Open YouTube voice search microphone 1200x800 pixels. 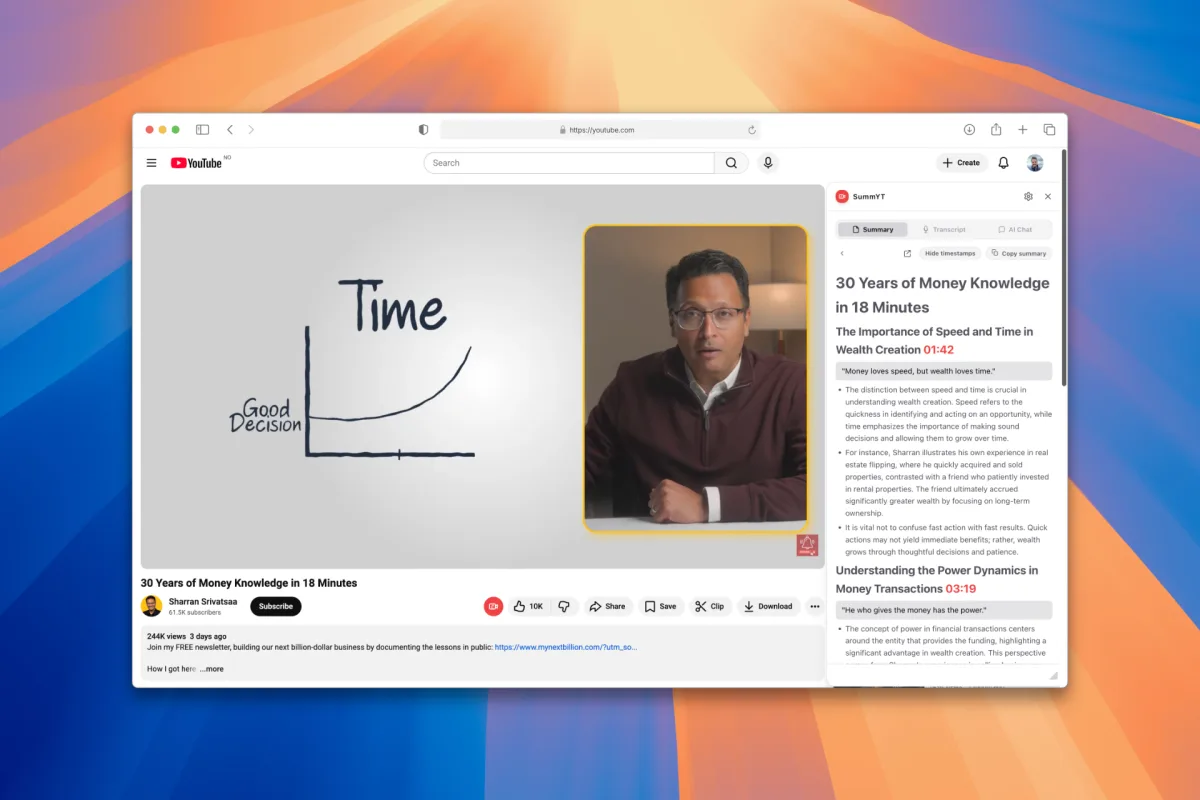(768, 162)
